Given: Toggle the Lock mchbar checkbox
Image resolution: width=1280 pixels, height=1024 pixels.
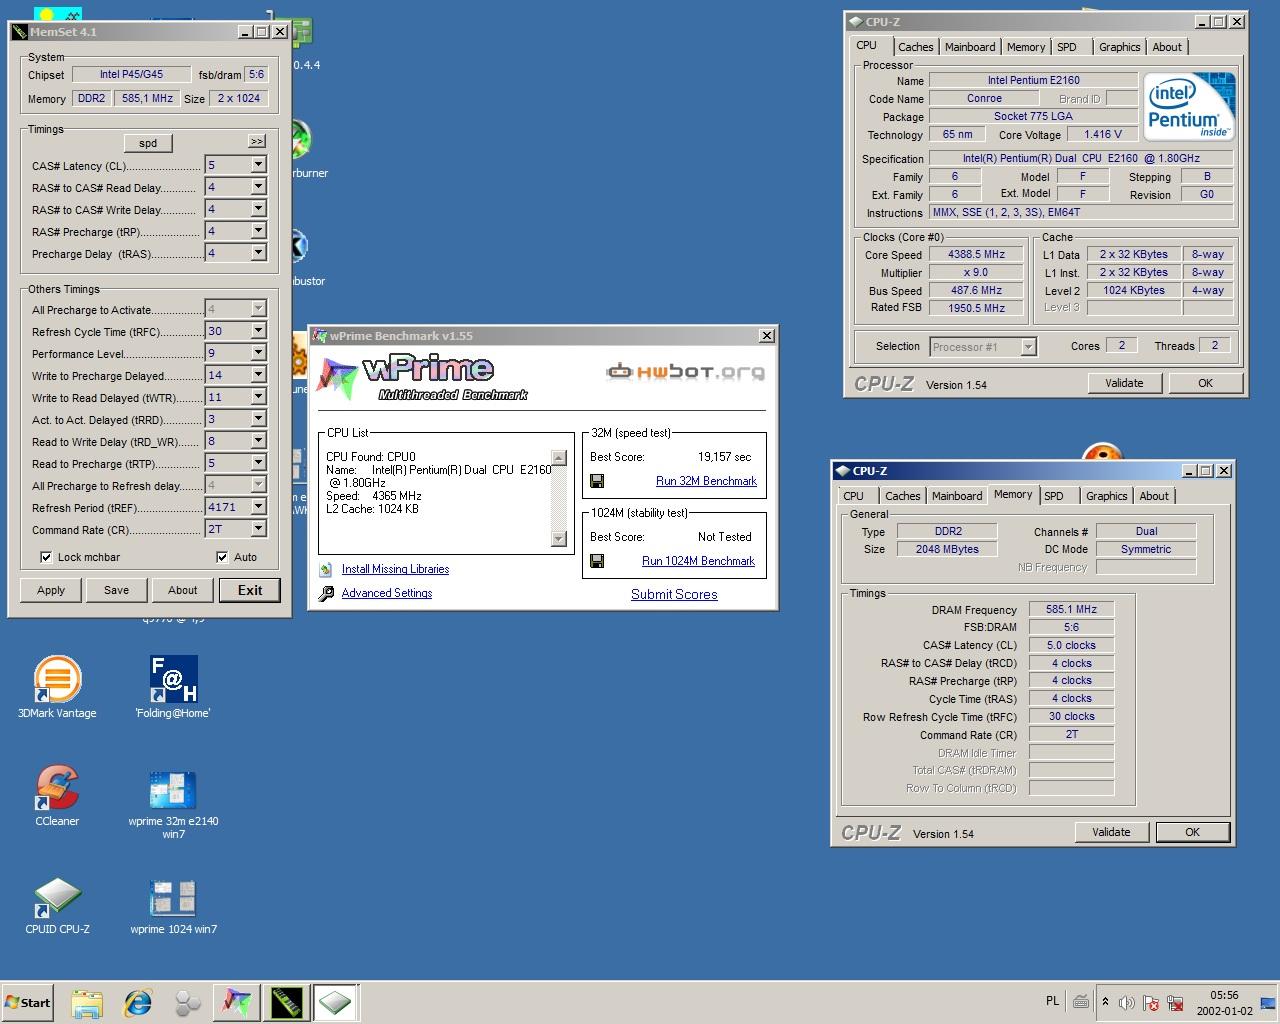Looking at the screenshot, I should 46,557.
